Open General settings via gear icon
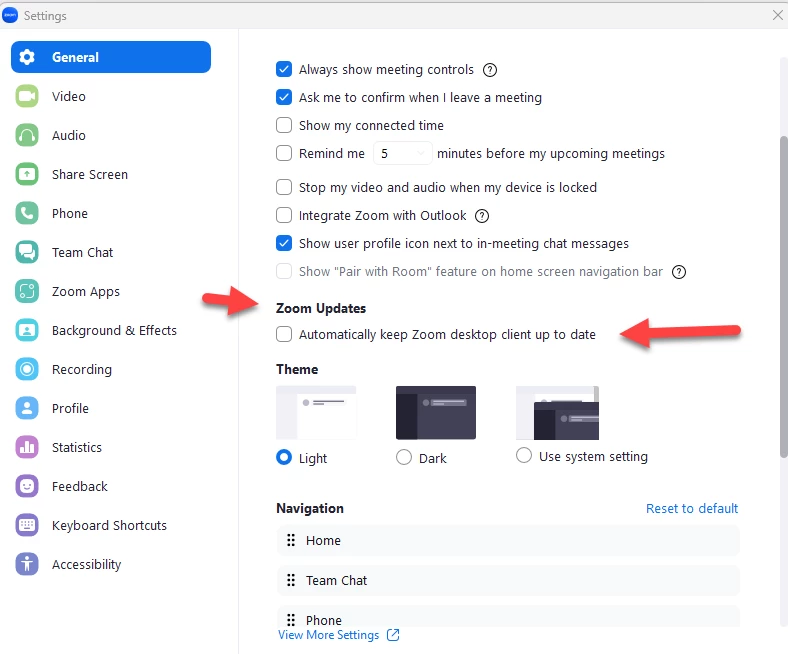The image size is (788, 654). (27, 57)
